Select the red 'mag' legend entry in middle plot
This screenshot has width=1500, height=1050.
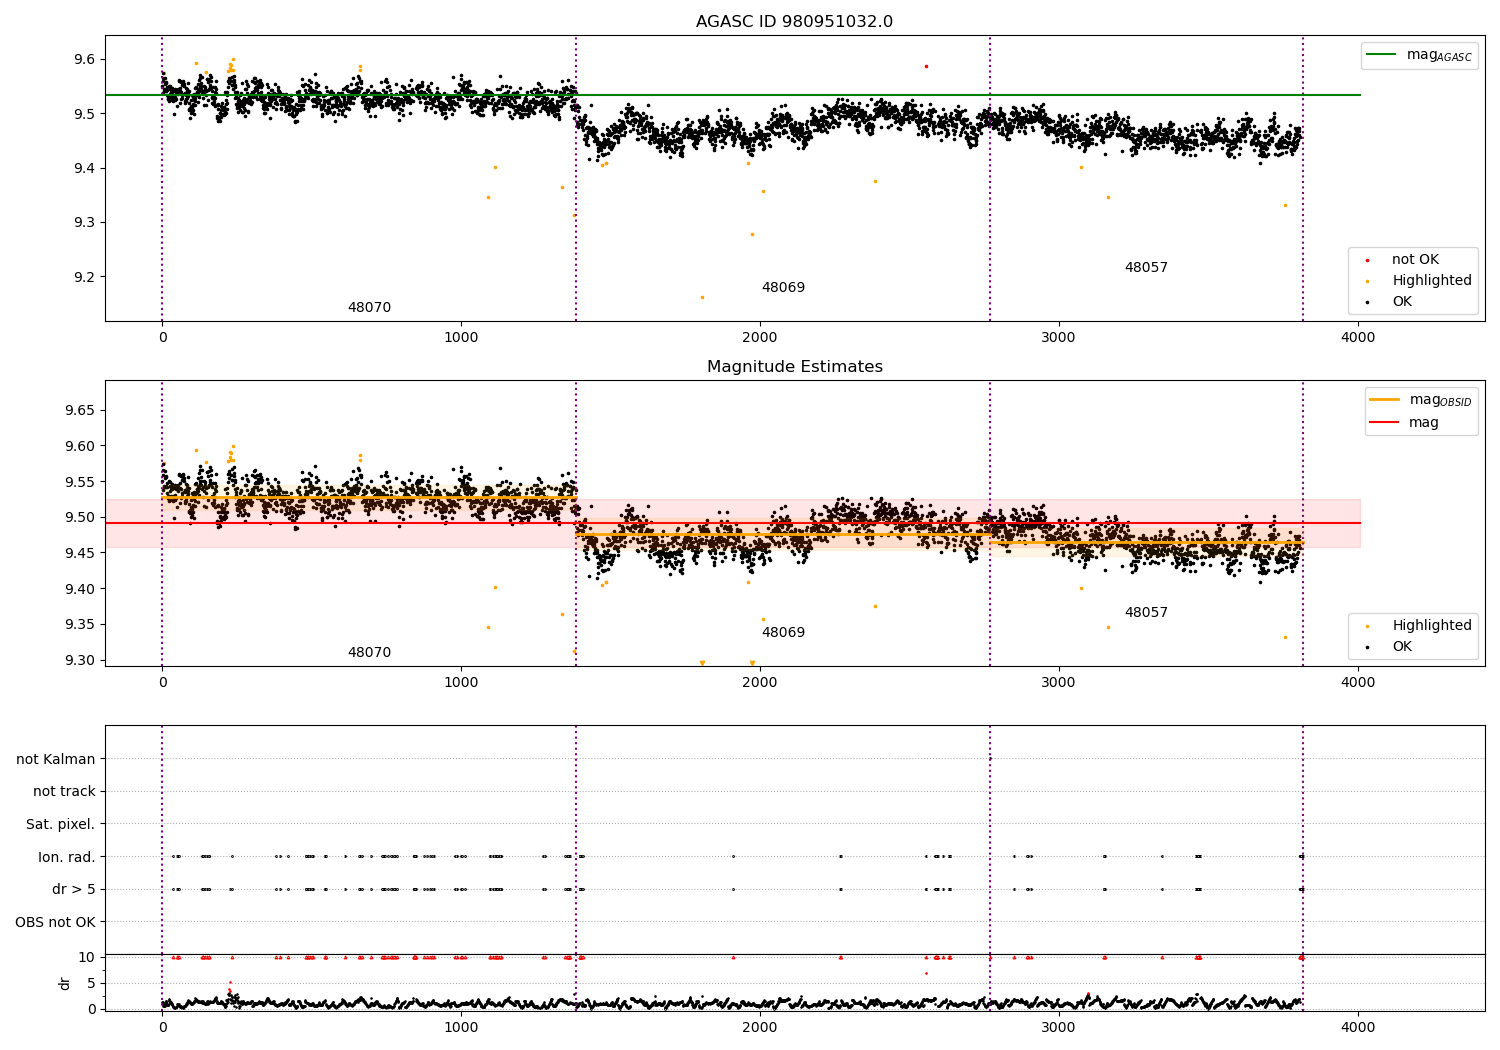click(x=1404, y=423)
